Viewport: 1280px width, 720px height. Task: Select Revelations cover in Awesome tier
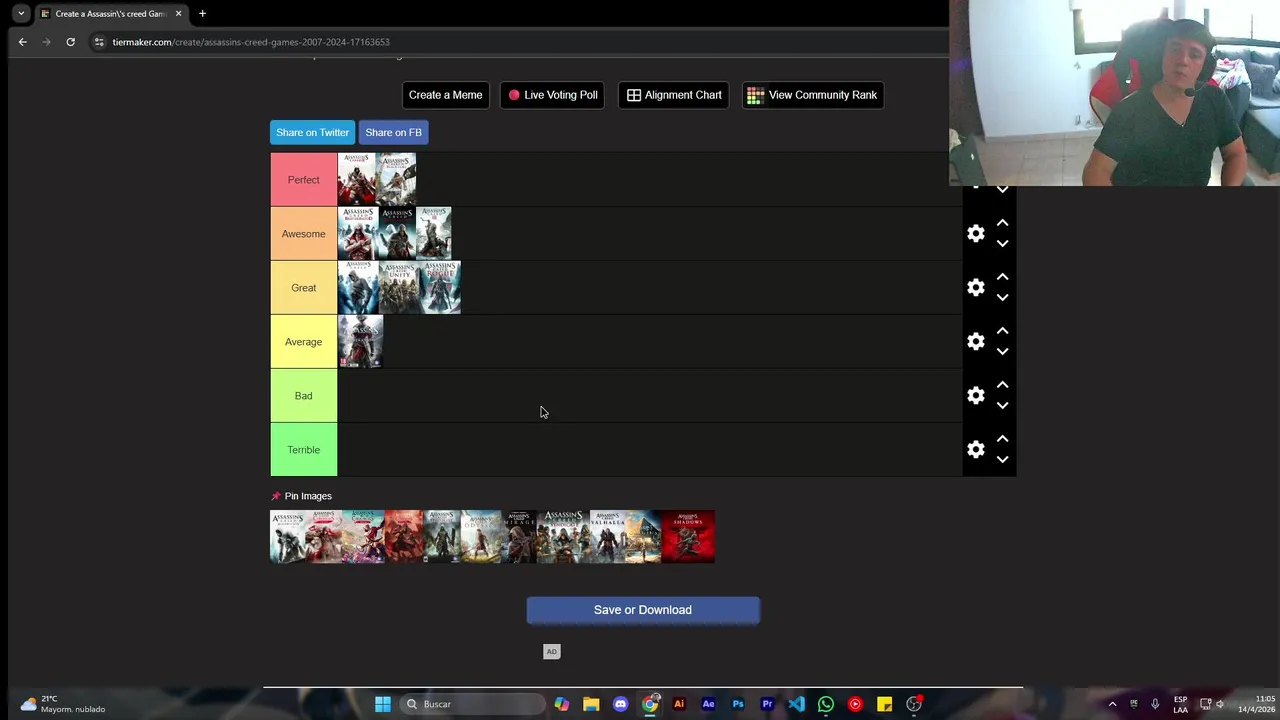click(396, 234)
